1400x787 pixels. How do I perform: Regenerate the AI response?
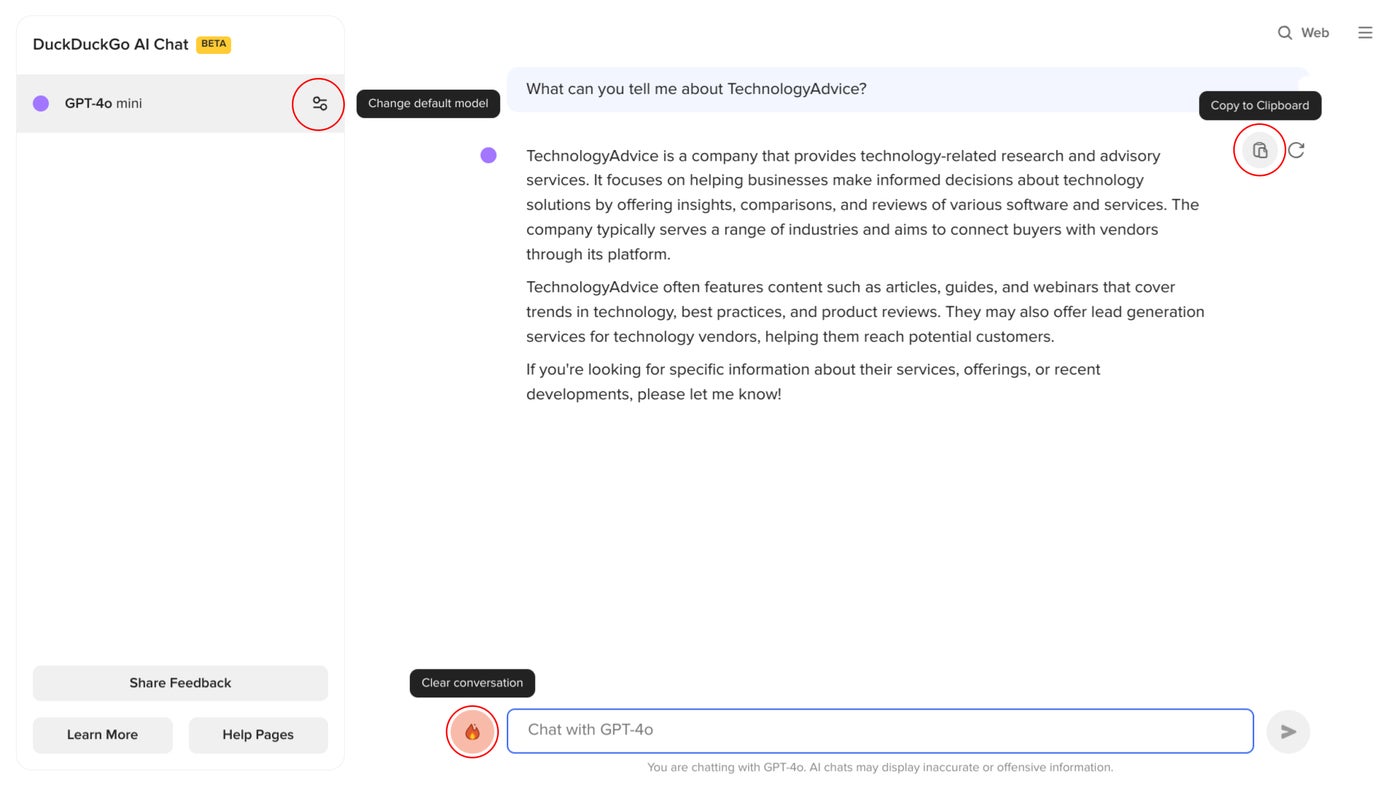click(1296, 150)
